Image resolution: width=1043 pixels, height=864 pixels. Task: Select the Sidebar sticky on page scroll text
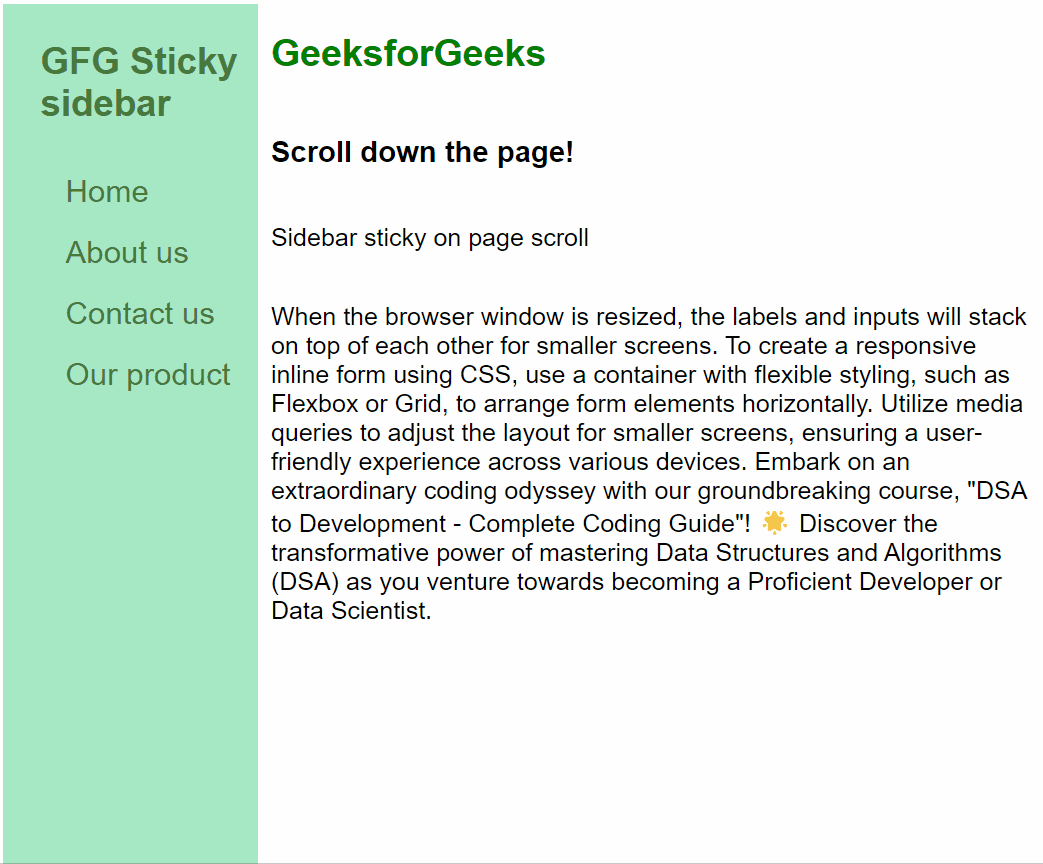(x=430, y=238)
